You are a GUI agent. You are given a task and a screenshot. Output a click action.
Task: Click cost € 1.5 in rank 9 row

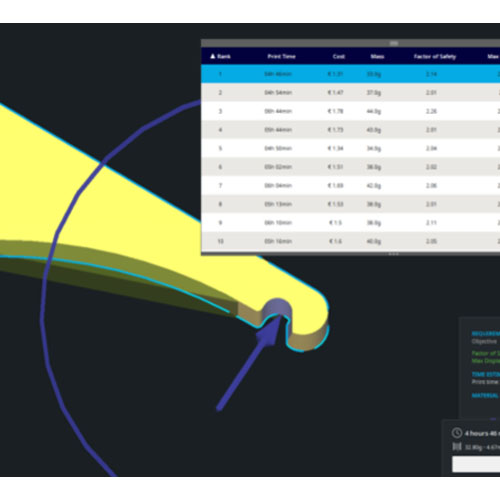click(335, 223)
